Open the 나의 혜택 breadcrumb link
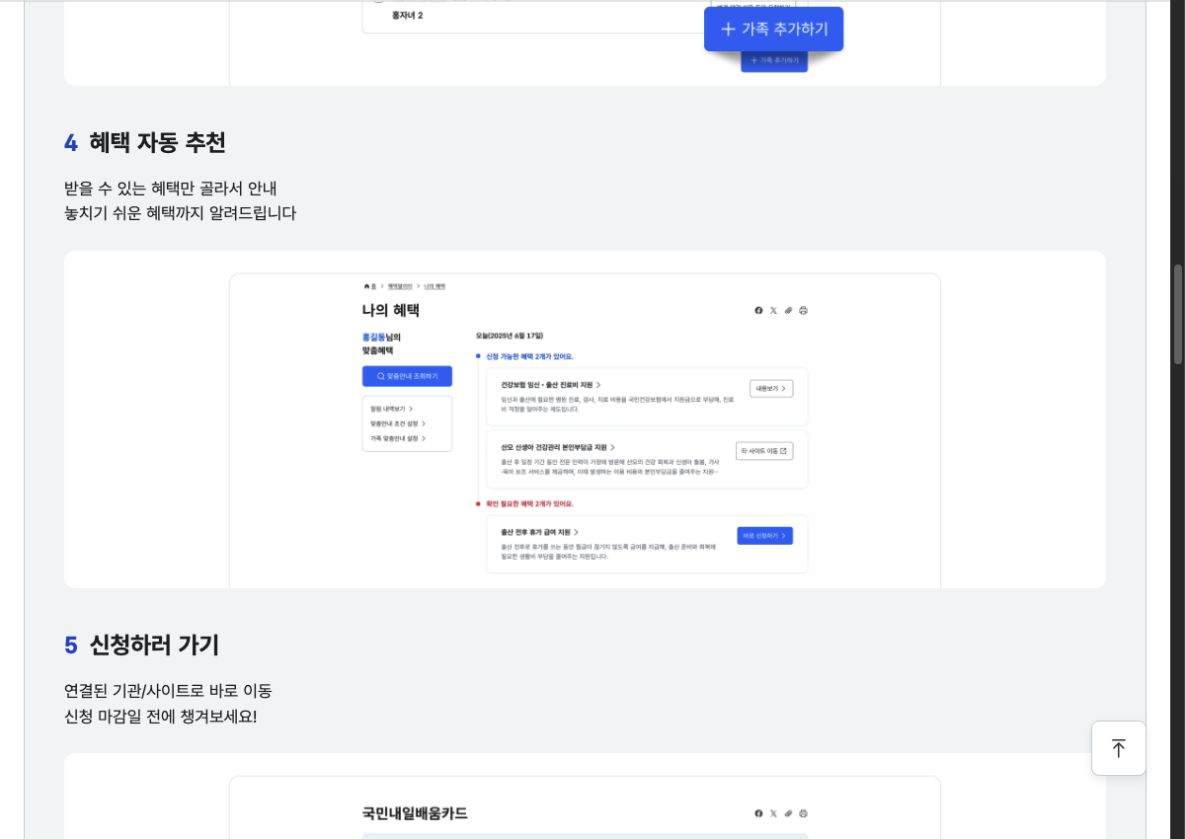This screenshot has height=839, width=1185. pos(435,286)
